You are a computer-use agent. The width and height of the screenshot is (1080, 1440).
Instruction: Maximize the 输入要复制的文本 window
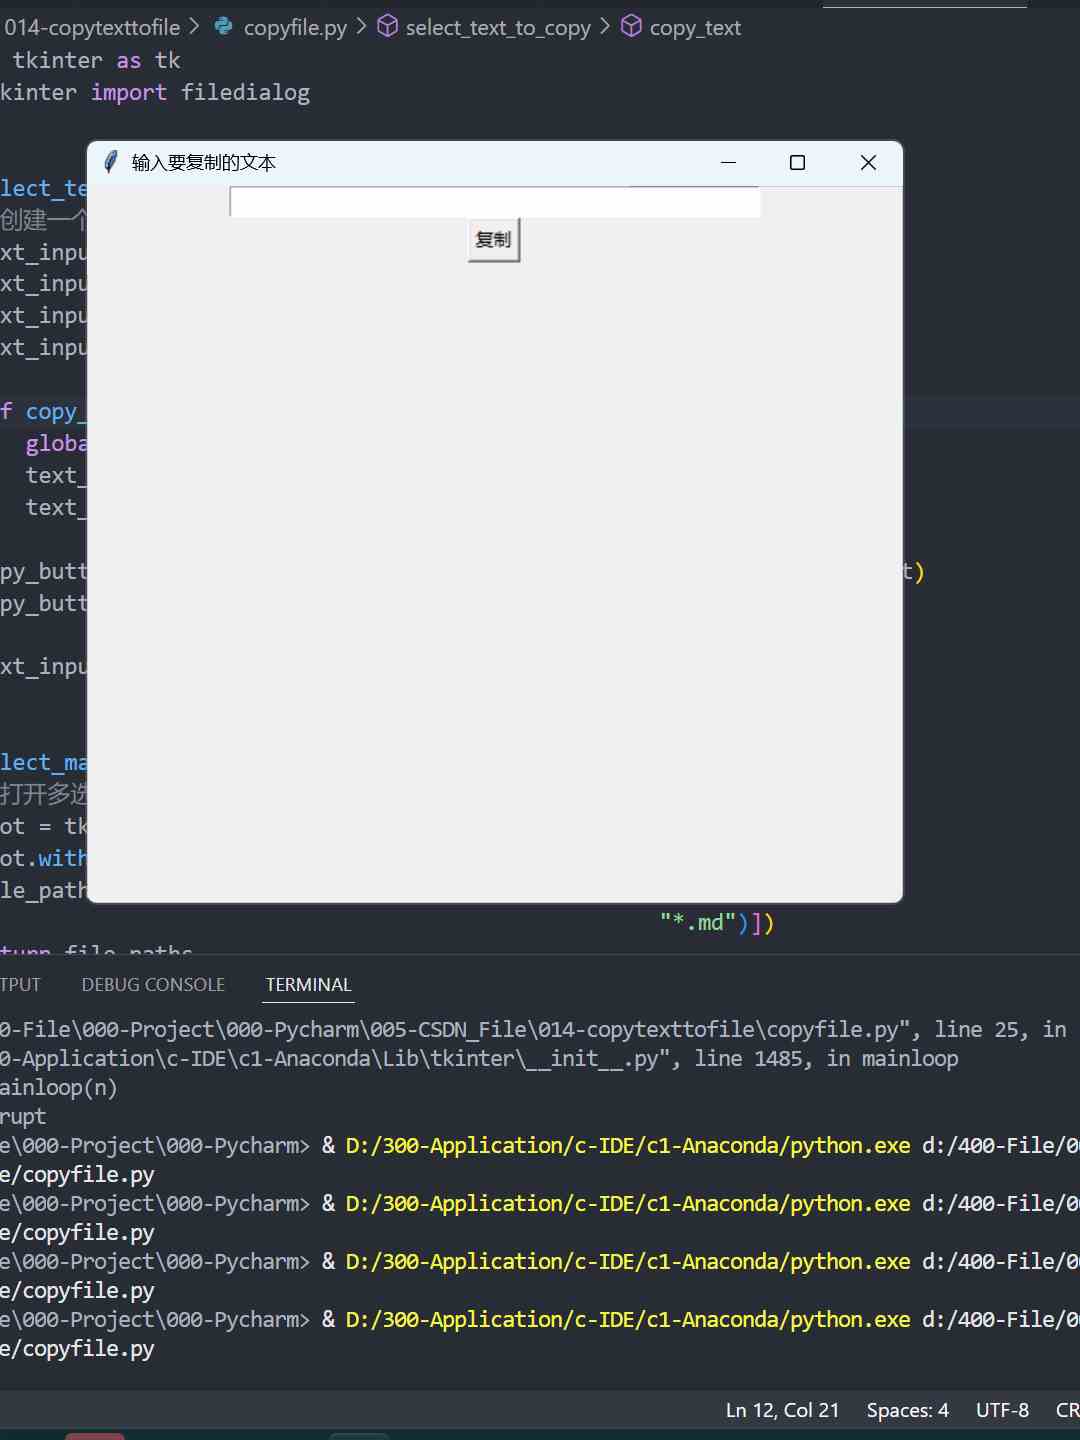tap(797, 162)
